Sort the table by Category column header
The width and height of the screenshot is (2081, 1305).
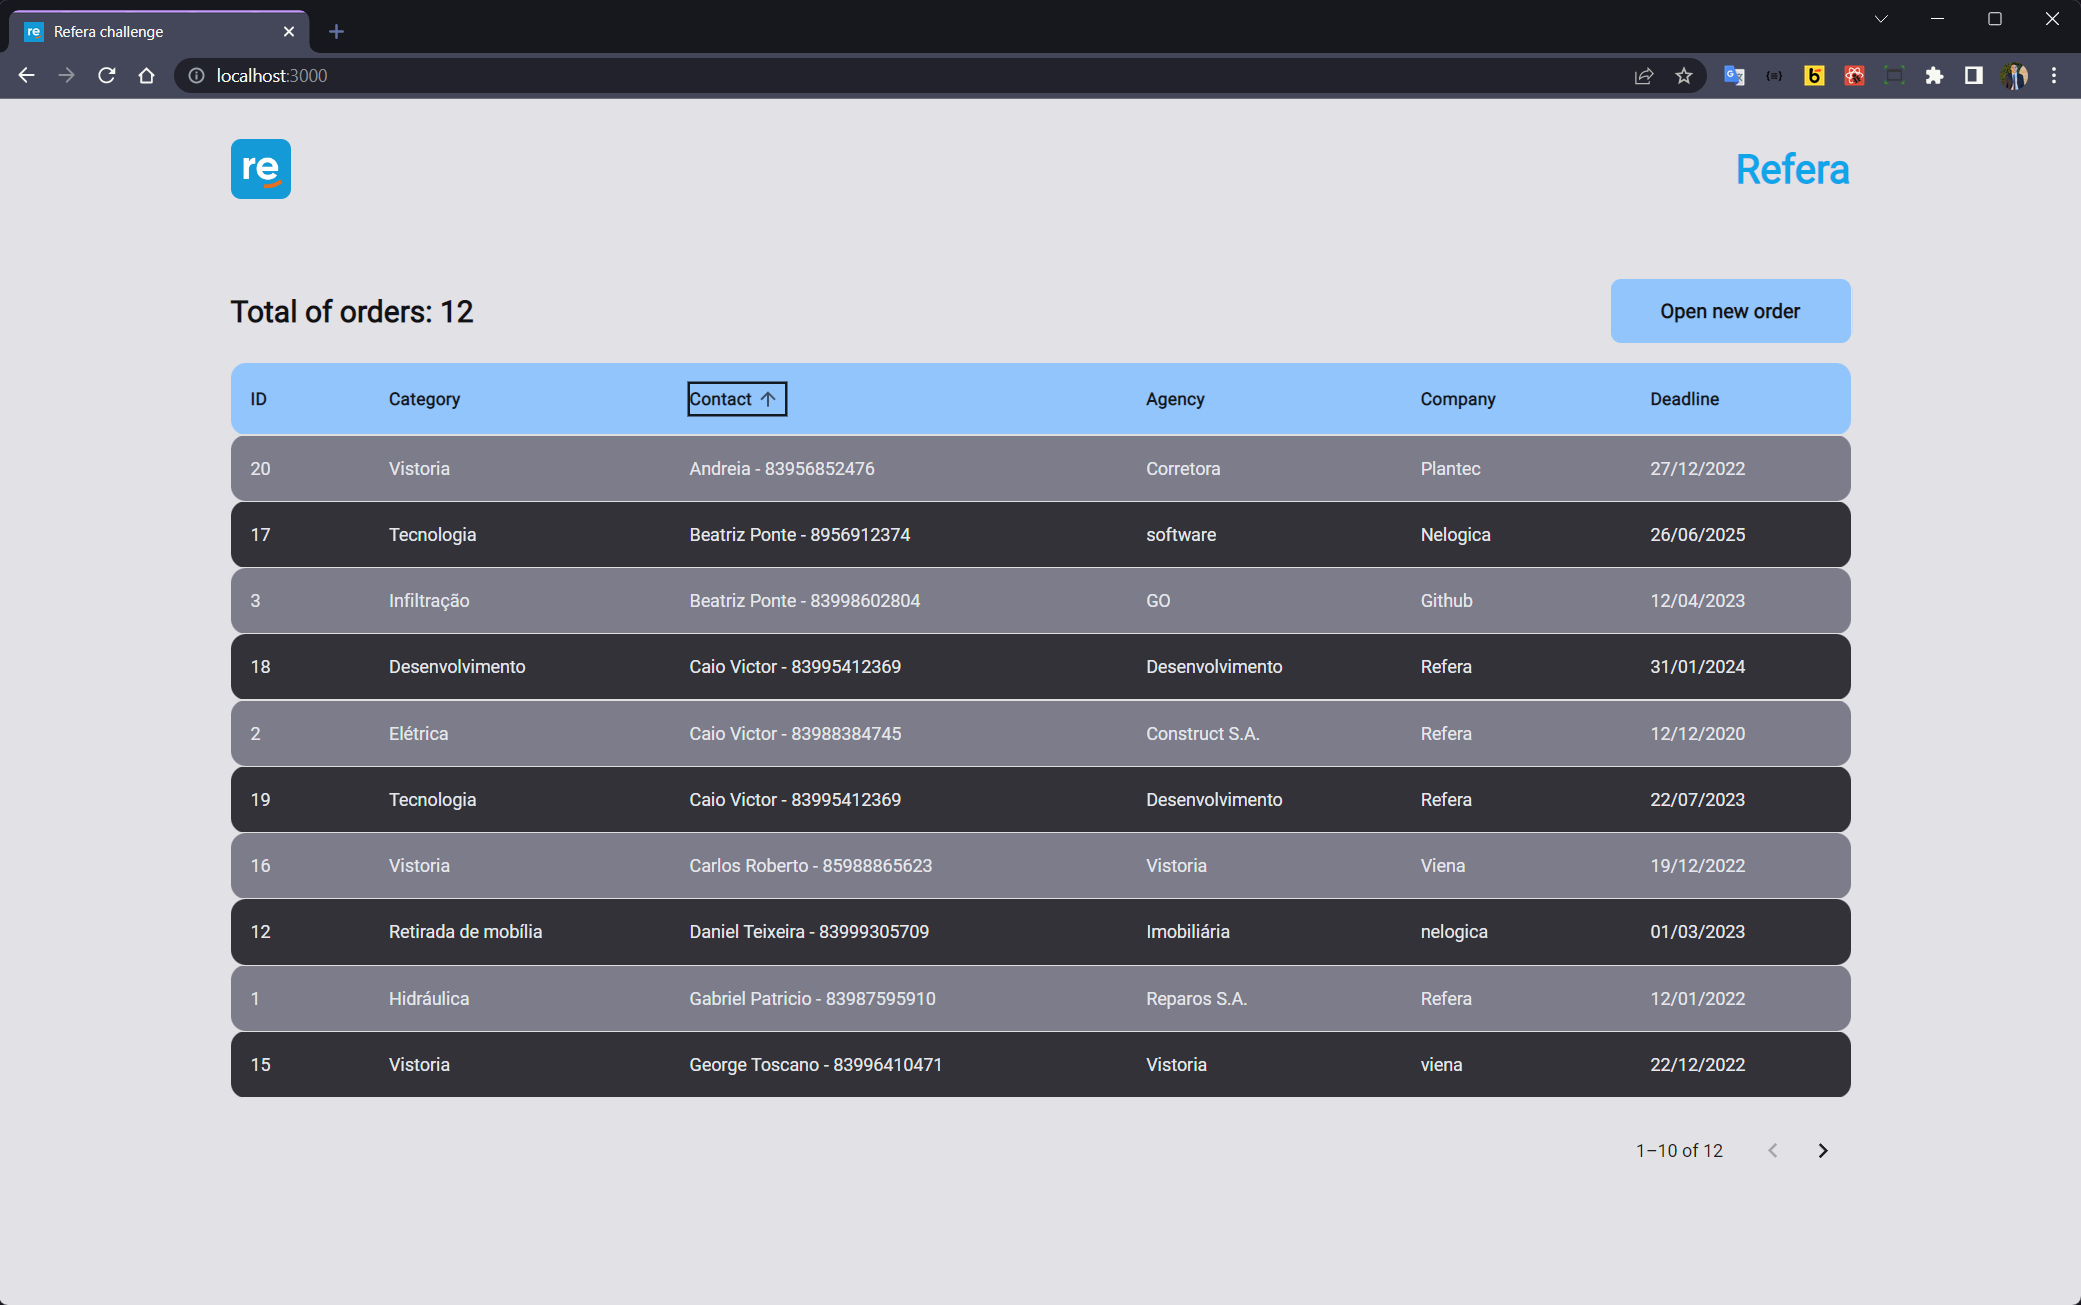pos(424,399)
